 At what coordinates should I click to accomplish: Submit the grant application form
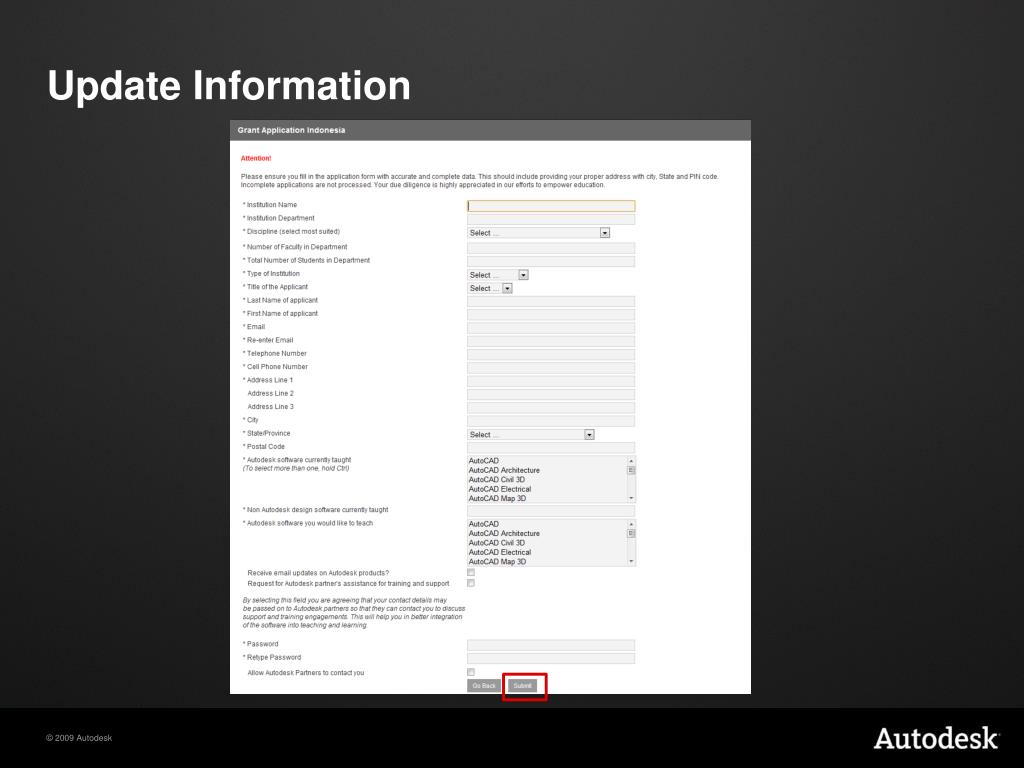(522, 686)
